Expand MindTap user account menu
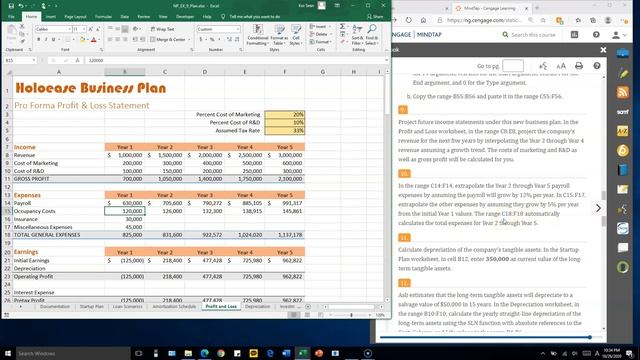 click(619, 35)
